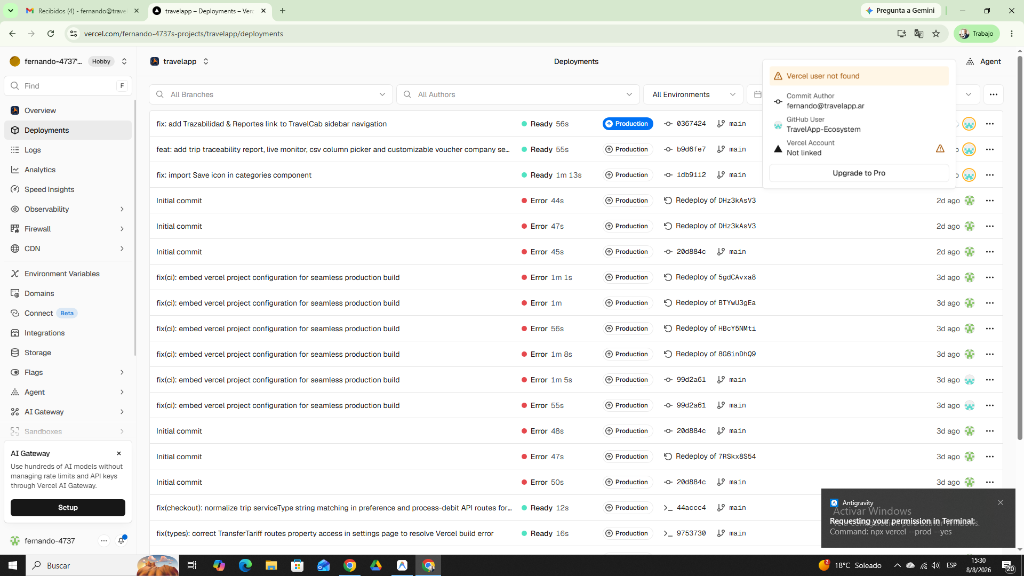The width and height of the screenshot is (1024, 576).
Task: Open the Trabajo profile button
Action: coord(976,33)
